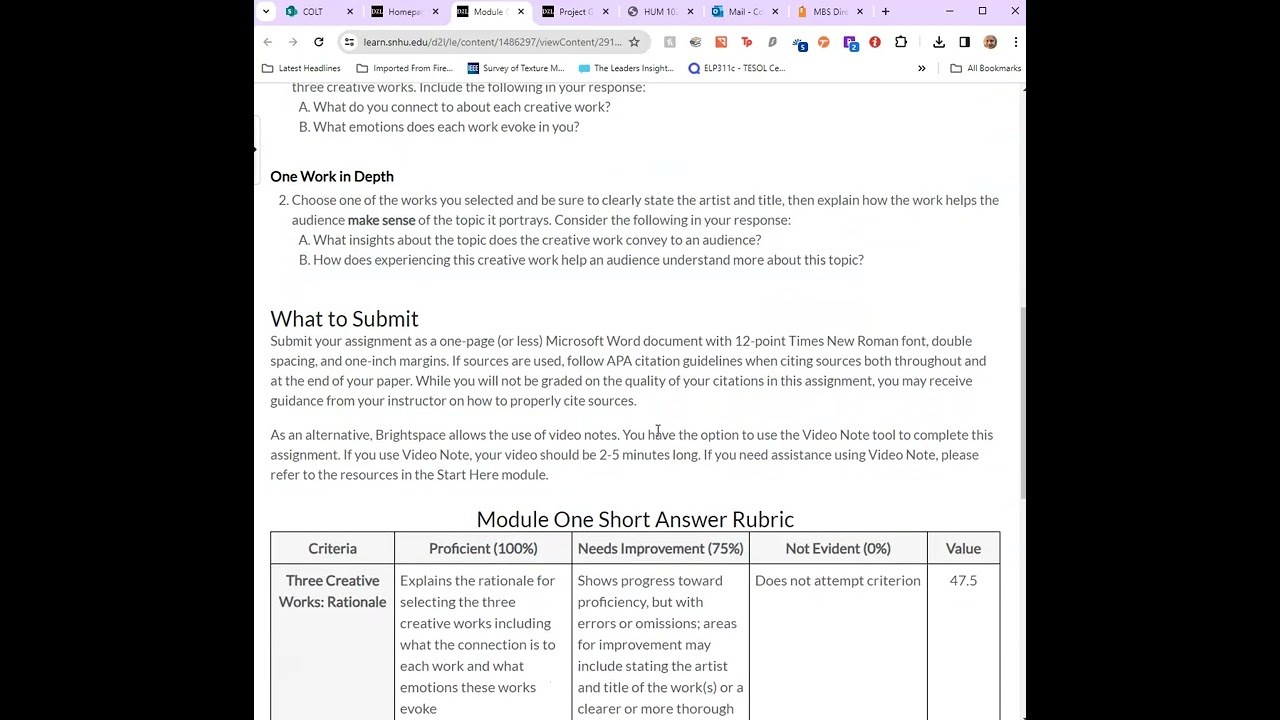This screenshot has width=1280, height=720.
Task: Open the Chrome three-dot menu
Action: click(x=1015, y=42)
